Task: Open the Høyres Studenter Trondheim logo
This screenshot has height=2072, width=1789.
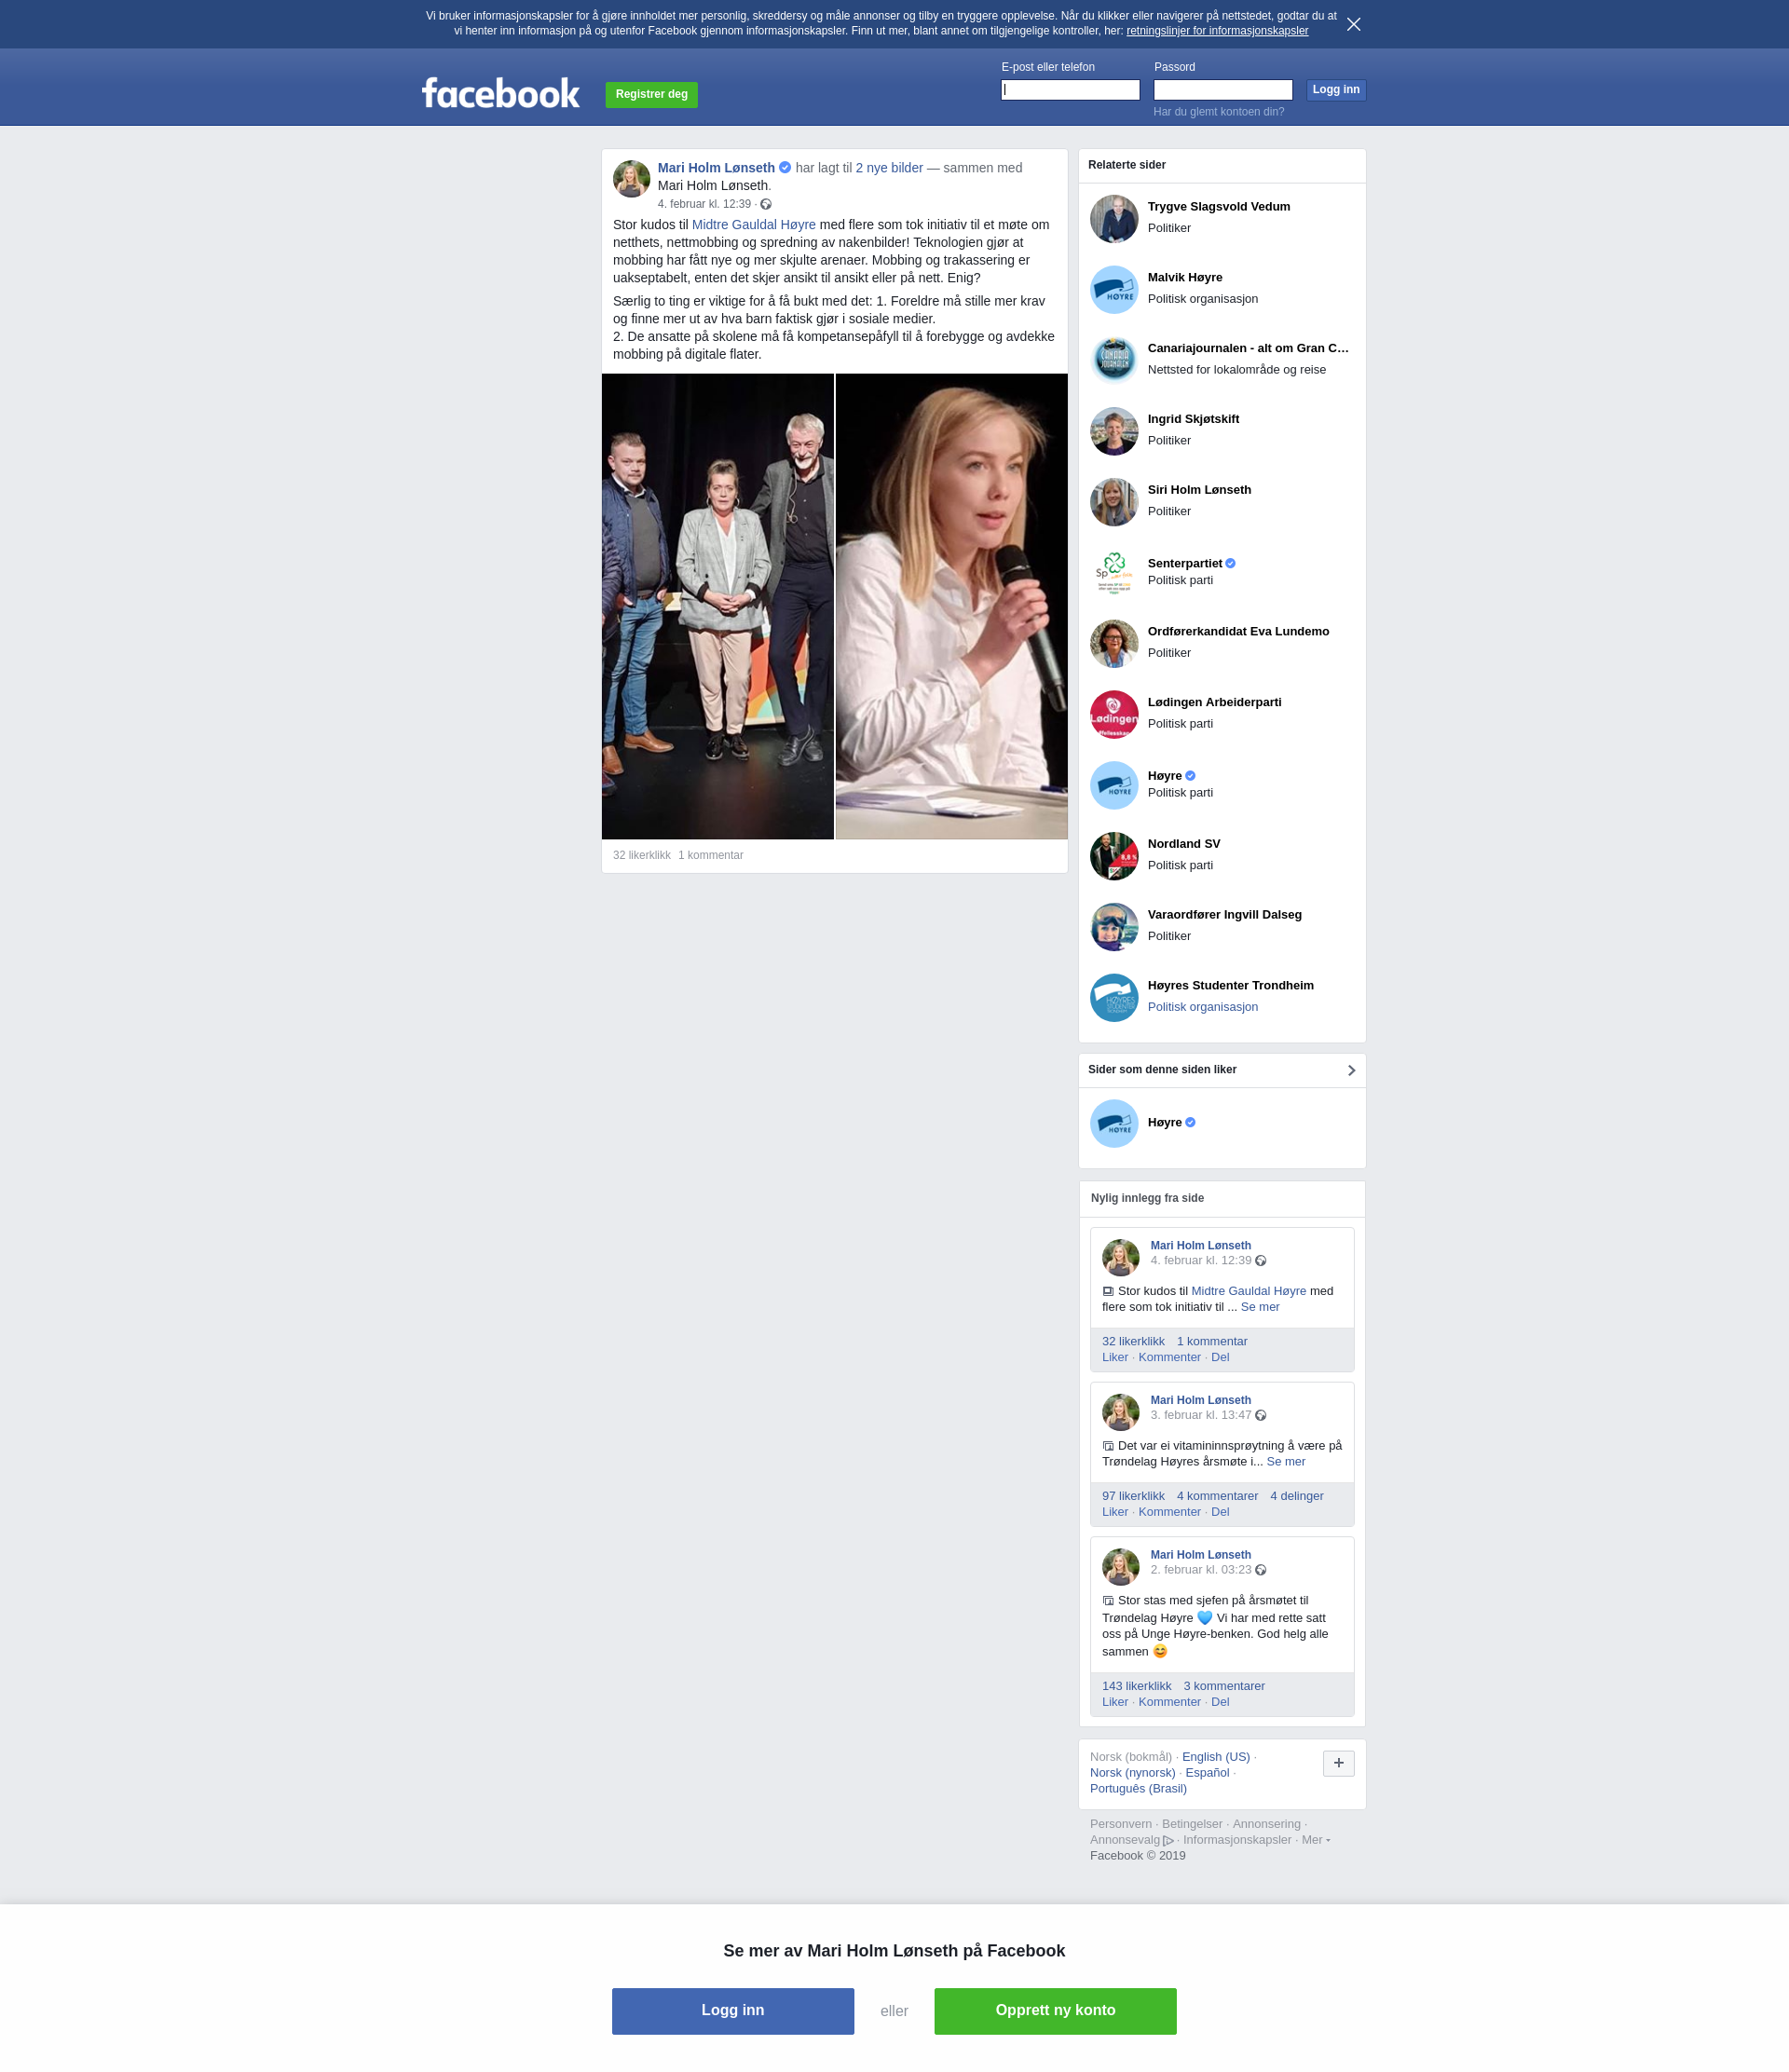Action: (1114, 998)
